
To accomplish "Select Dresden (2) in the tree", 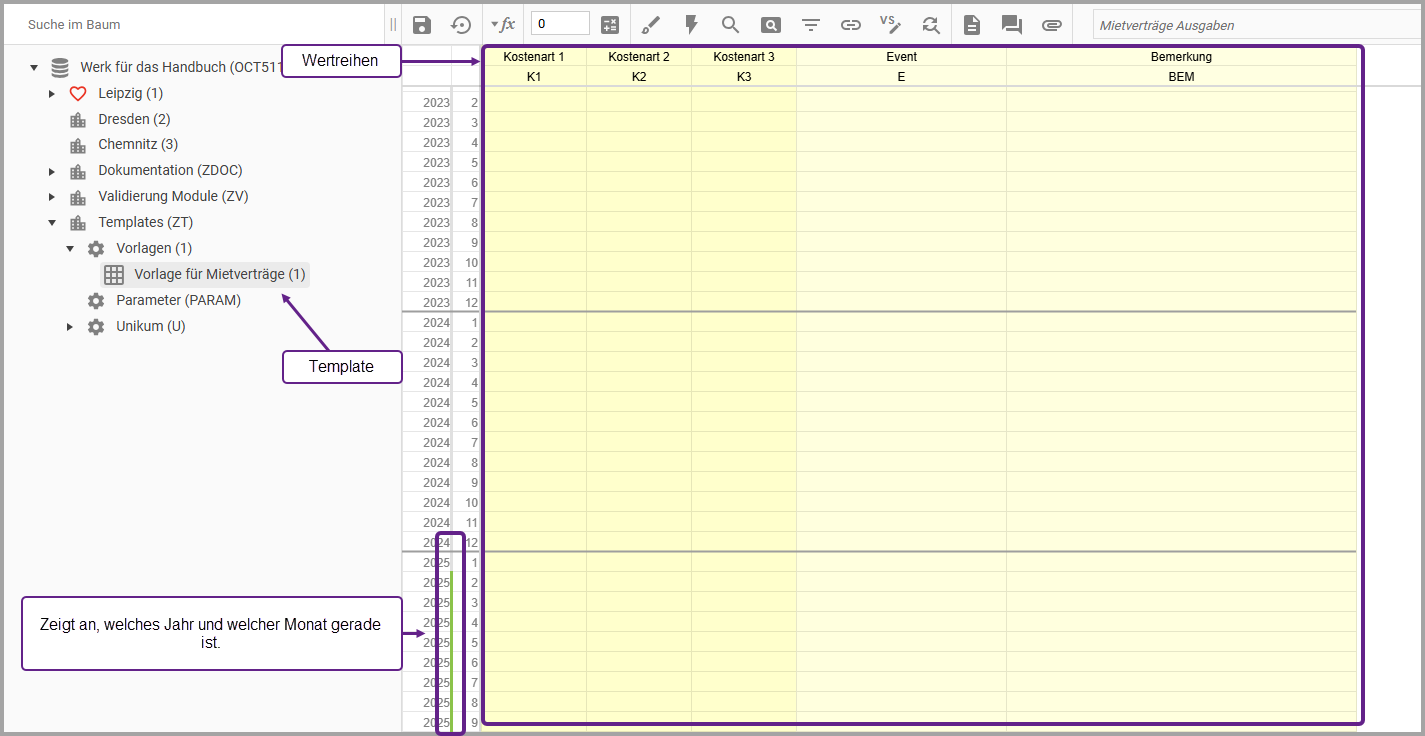I will [x=134, y=118].
